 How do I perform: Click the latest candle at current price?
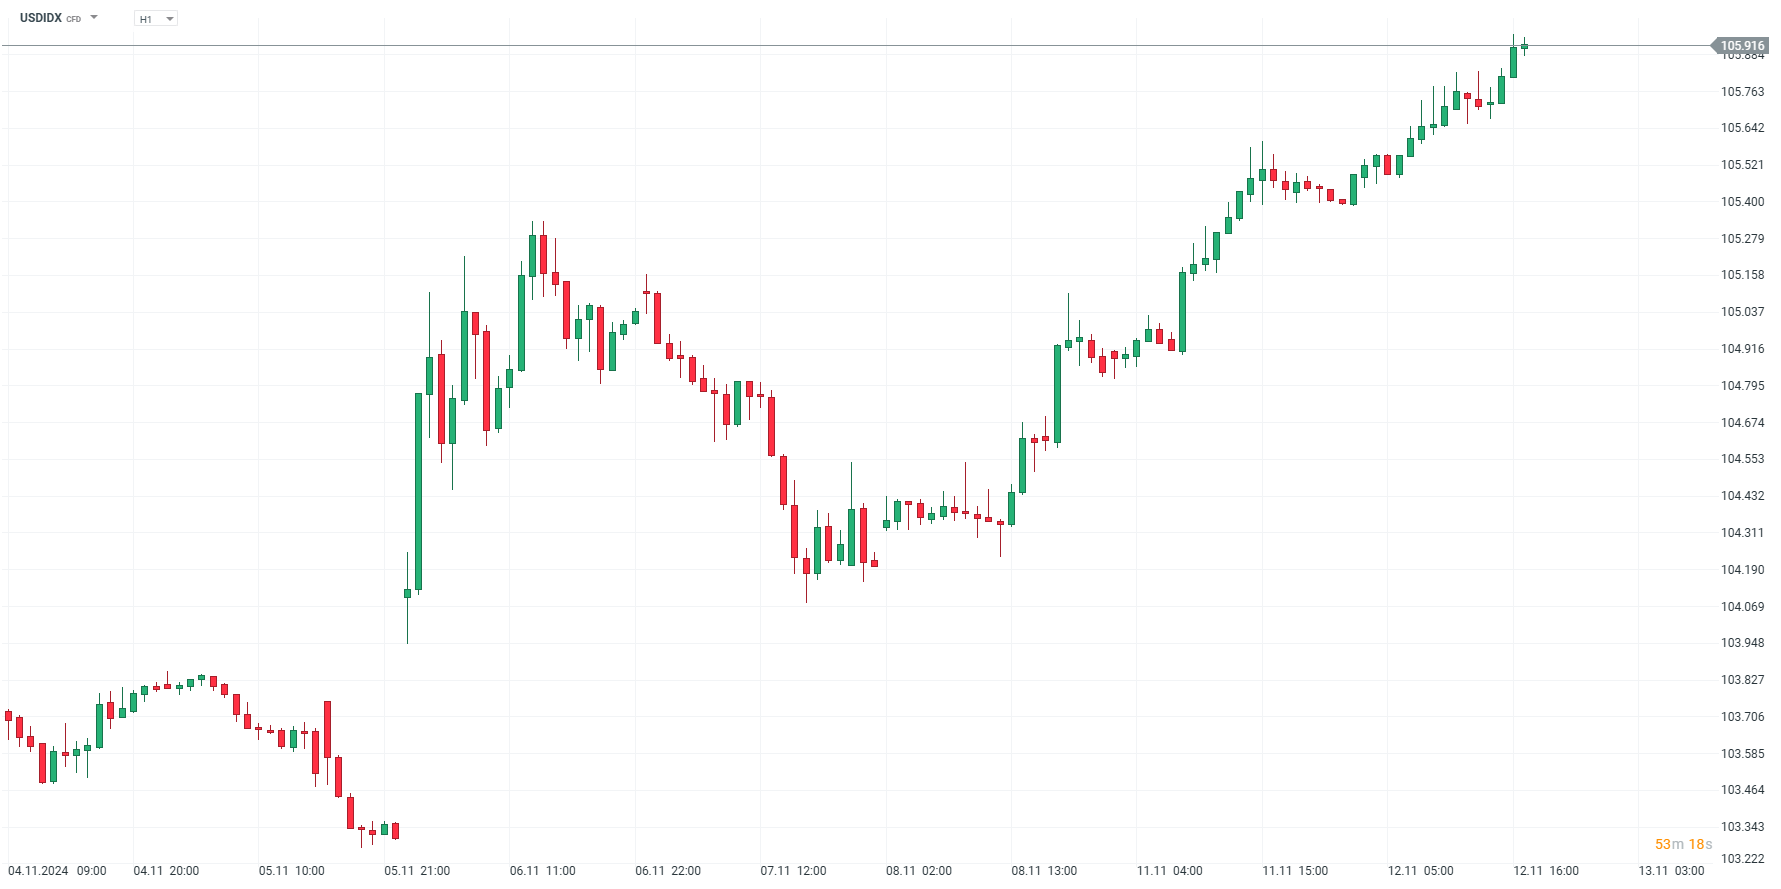coord(1524,46)
